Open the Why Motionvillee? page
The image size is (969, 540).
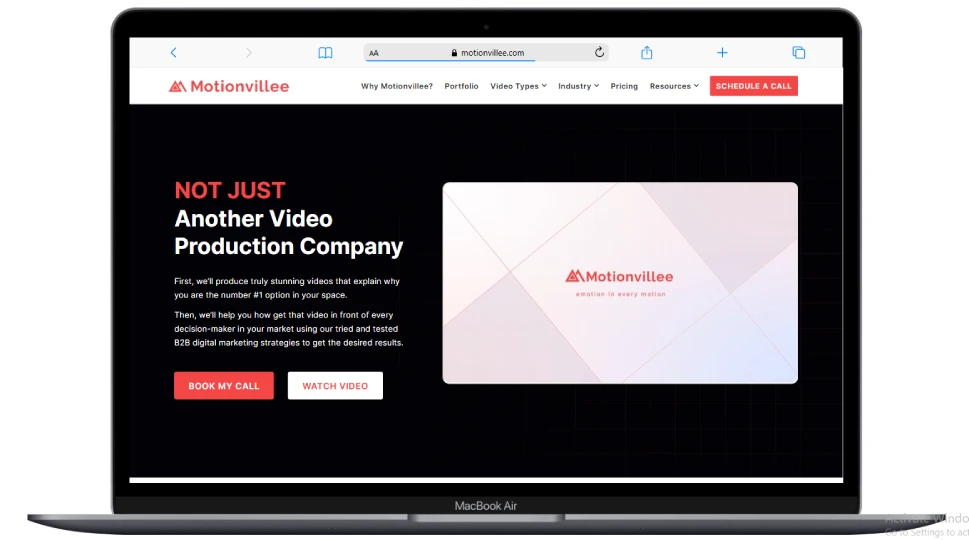(x=397, y=86)
